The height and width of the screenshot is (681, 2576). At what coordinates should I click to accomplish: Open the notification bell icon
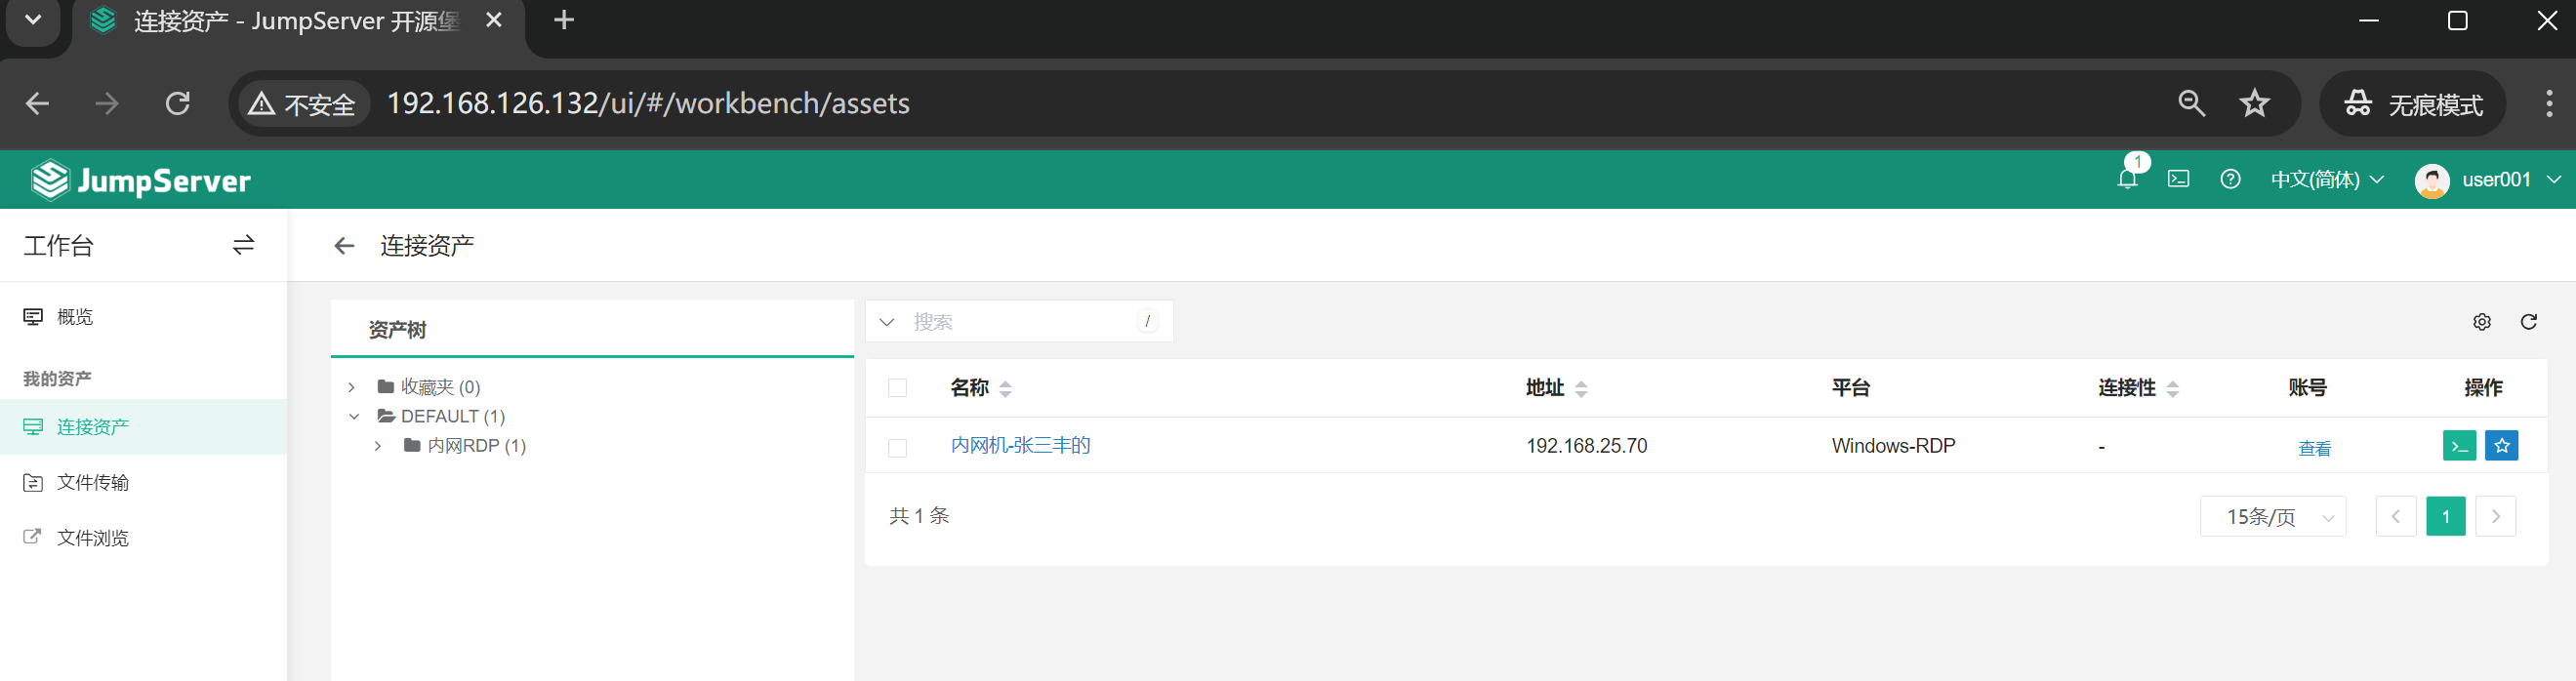2127,179
